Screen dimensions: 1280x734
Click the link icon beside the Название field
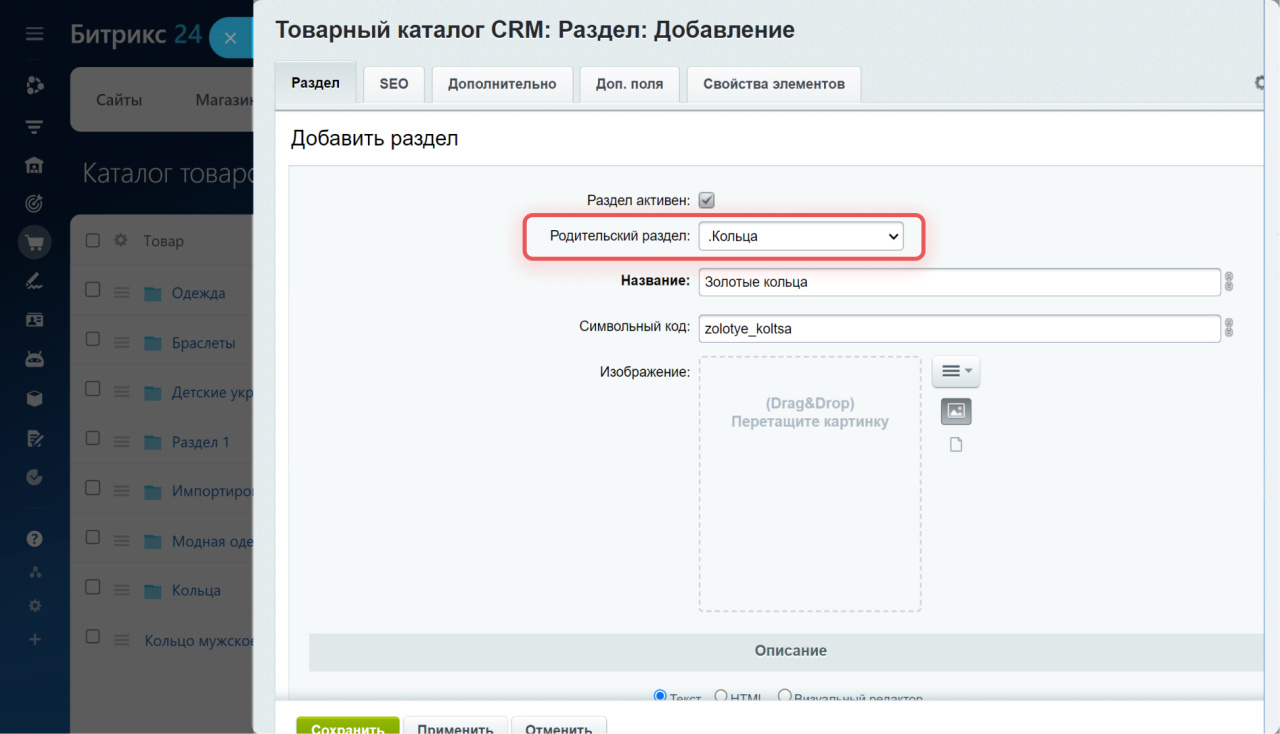pyautogui.click(x=1229, y=282)
